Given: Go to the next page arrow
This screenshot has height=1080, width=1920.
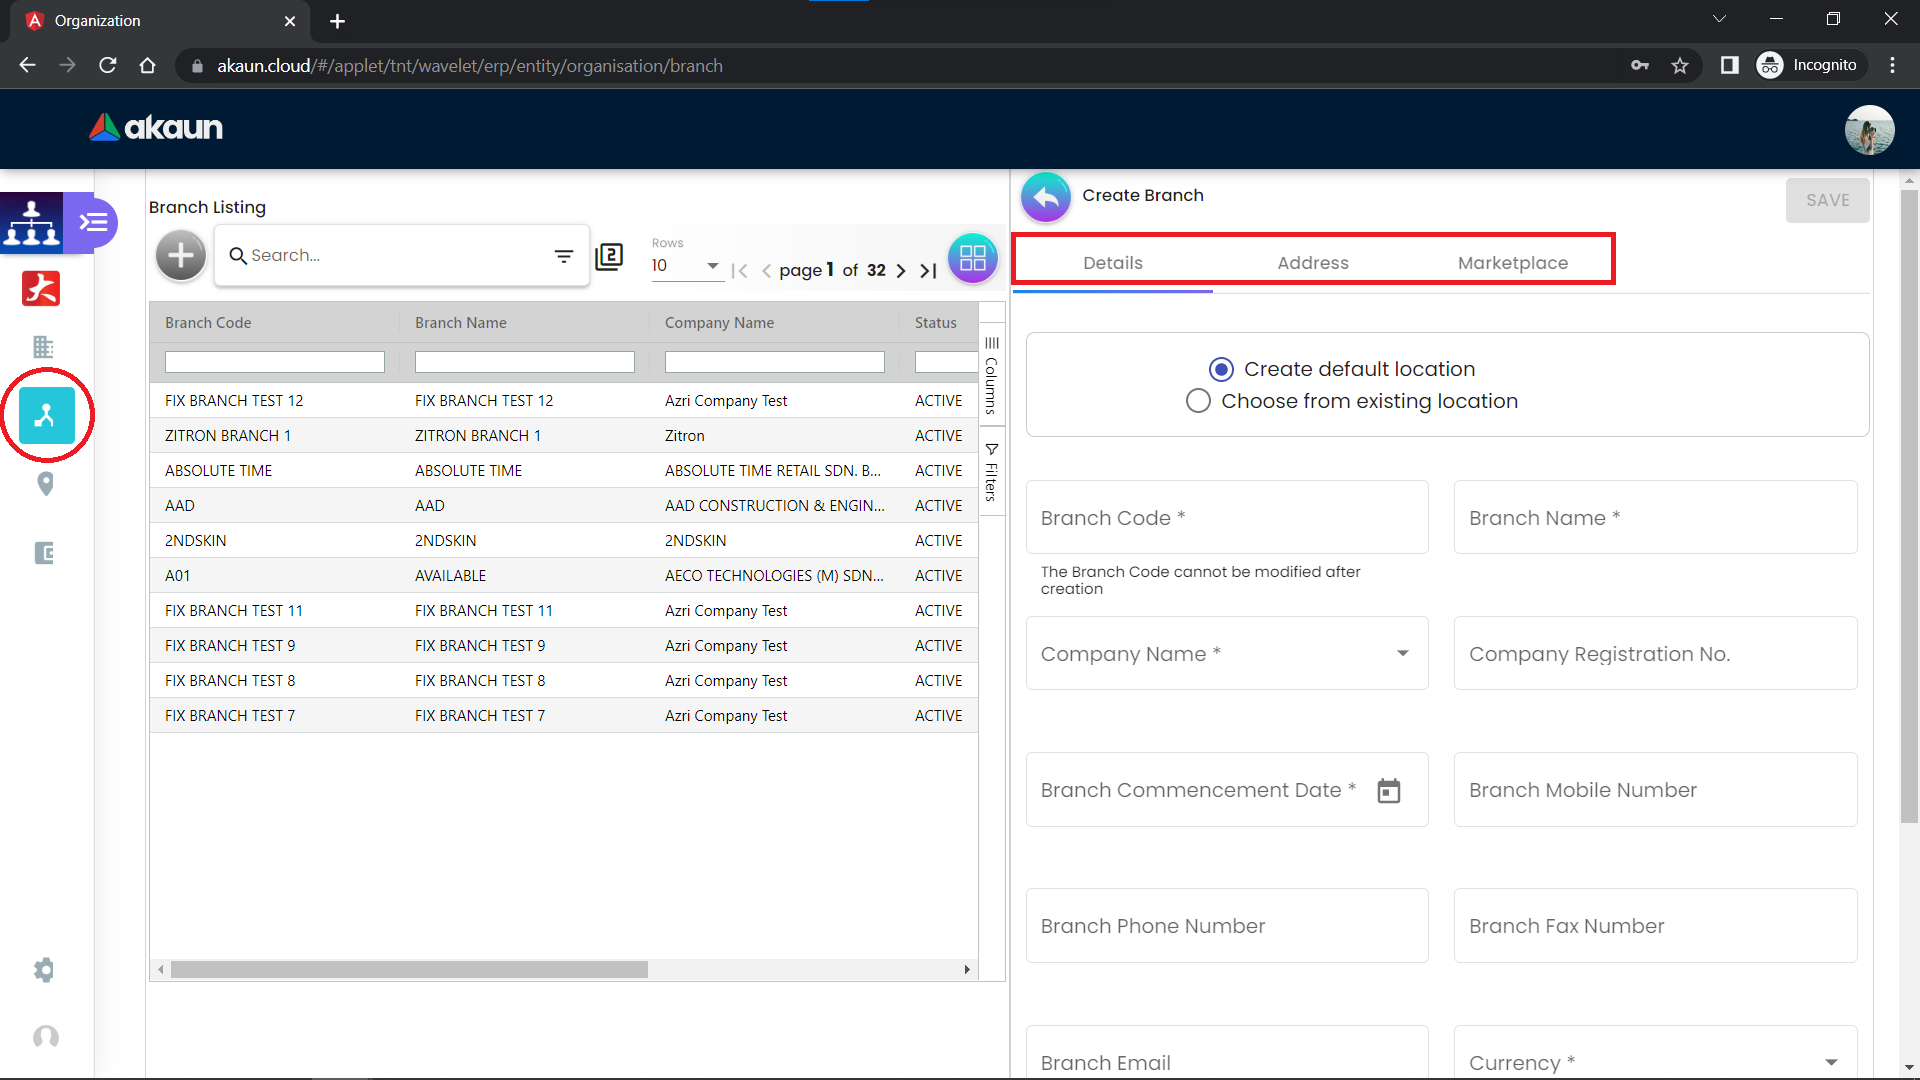Looking at the screenshot, I should pyautogui.click(x=901, y=271).
